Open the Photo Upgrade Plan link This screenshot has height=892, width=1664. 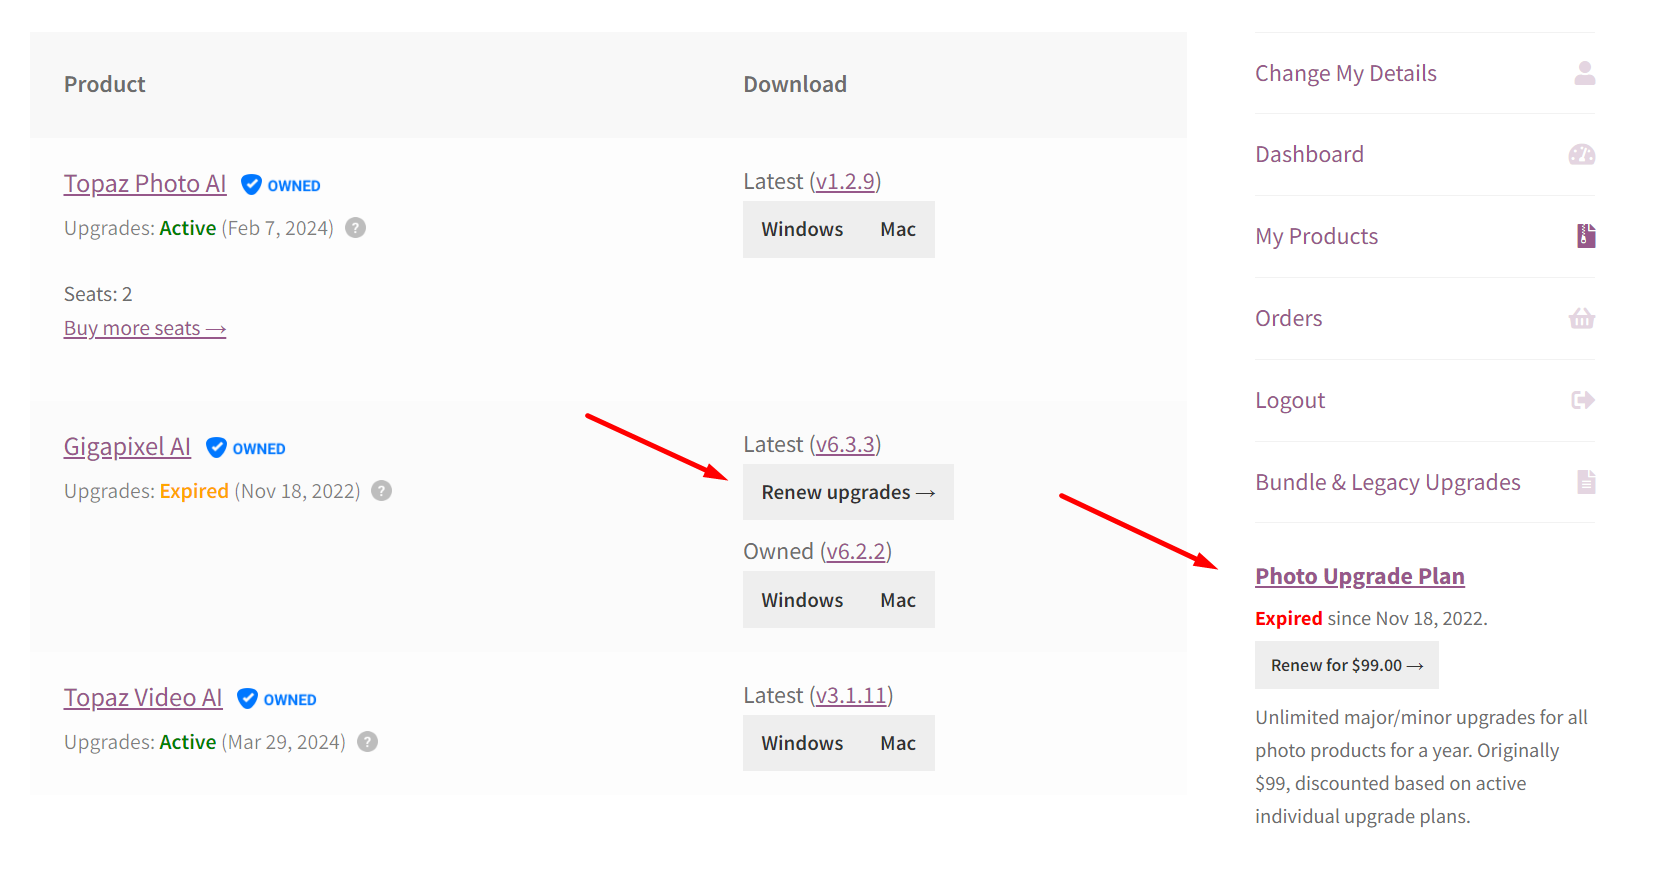1360,576
